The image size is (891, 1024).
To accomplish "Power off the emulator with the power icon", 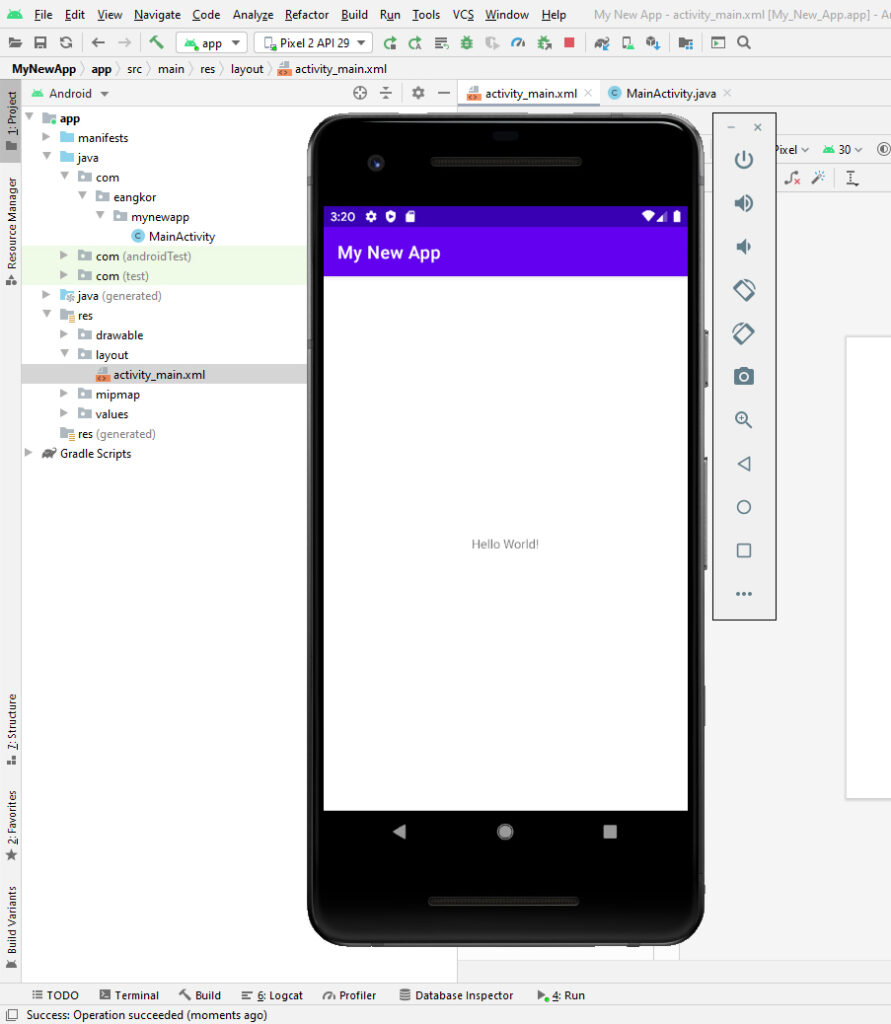I will point(743,159).
